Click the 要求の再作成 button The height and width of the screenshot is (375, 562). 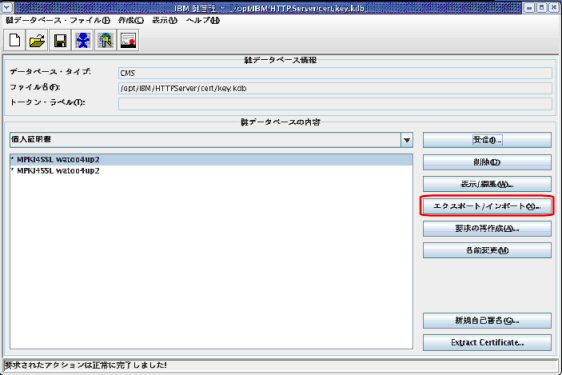click(x=487, y=228)
